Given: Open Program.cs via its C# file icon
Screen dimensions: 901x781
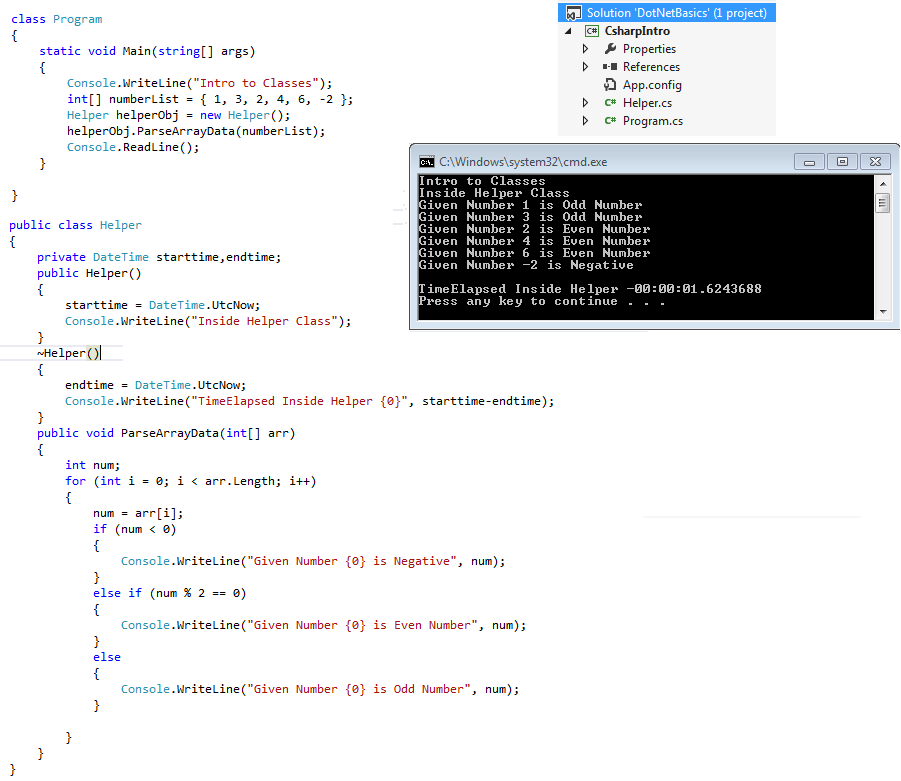Looking at the screenshot, I should coord(611,121).
